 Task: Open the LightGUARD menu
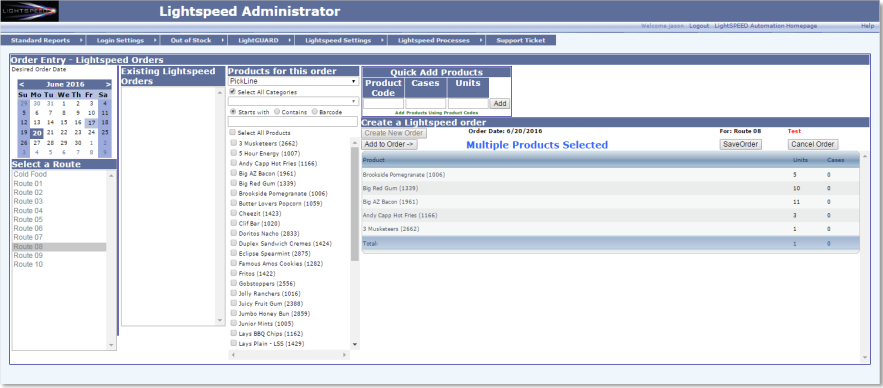click(261, 41)
